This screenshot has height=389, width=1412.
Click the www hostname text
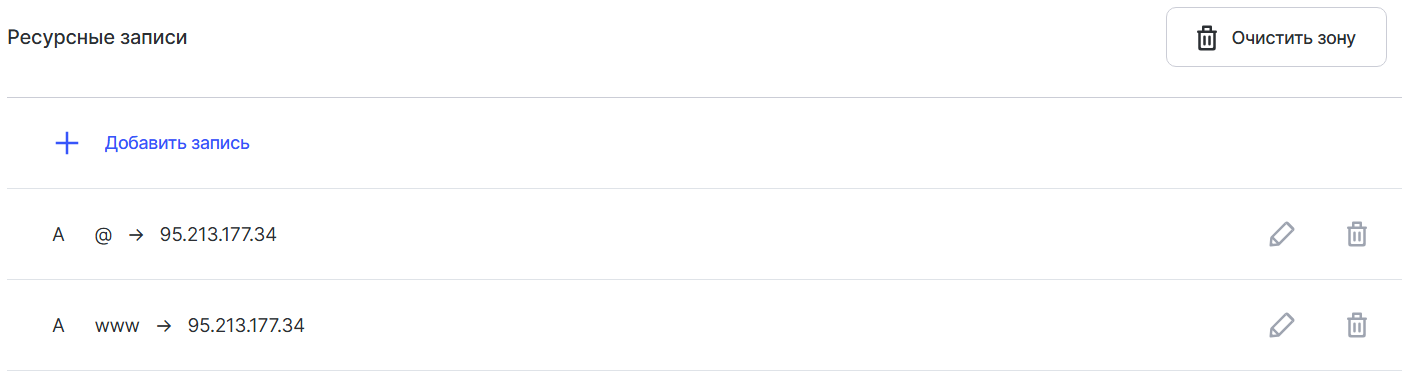pyautogui.click(x=117, y=326)
